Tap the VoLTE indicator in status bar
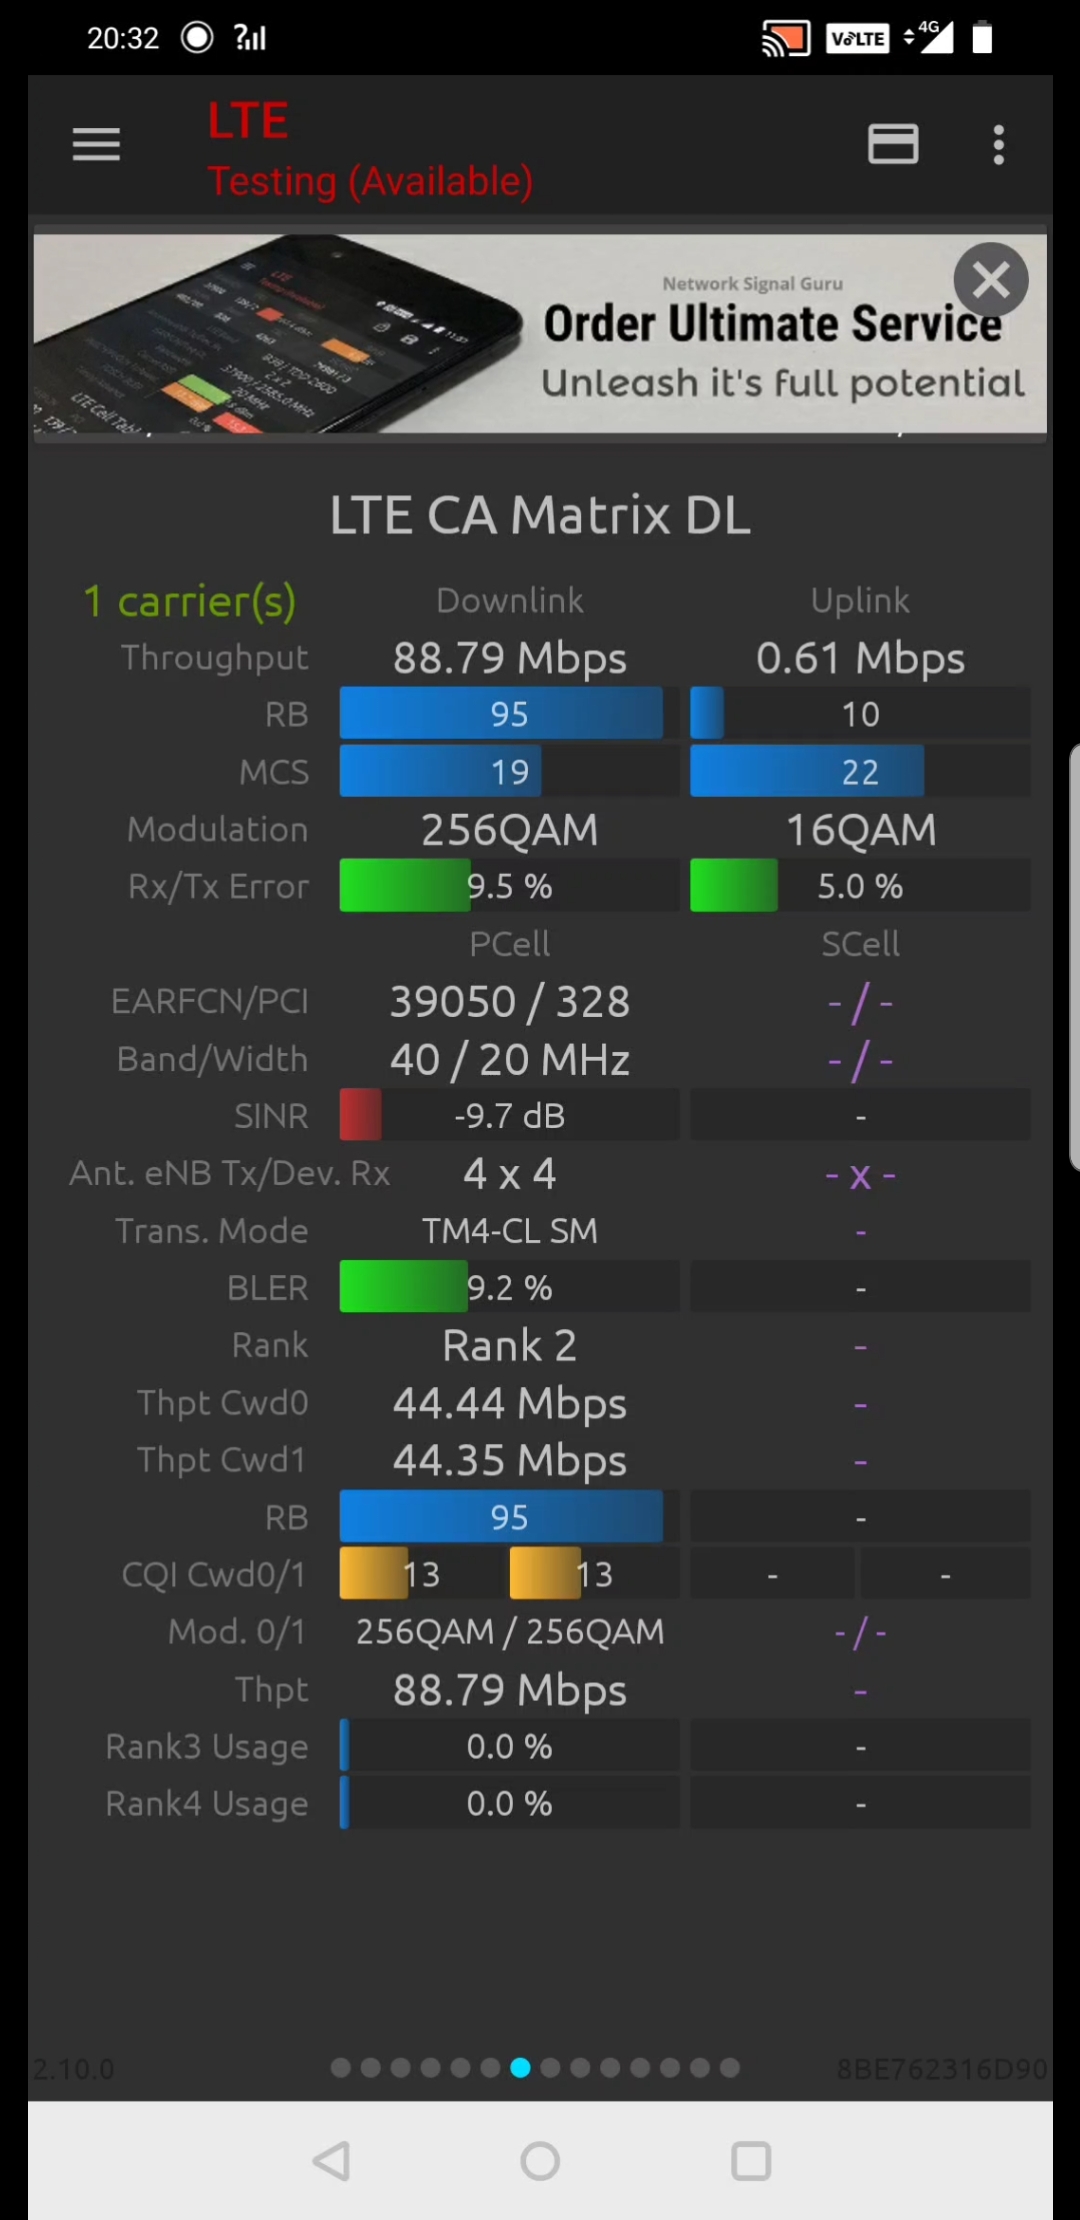The width and height of the screenshot is (1080, 2220). pos(856,37)
